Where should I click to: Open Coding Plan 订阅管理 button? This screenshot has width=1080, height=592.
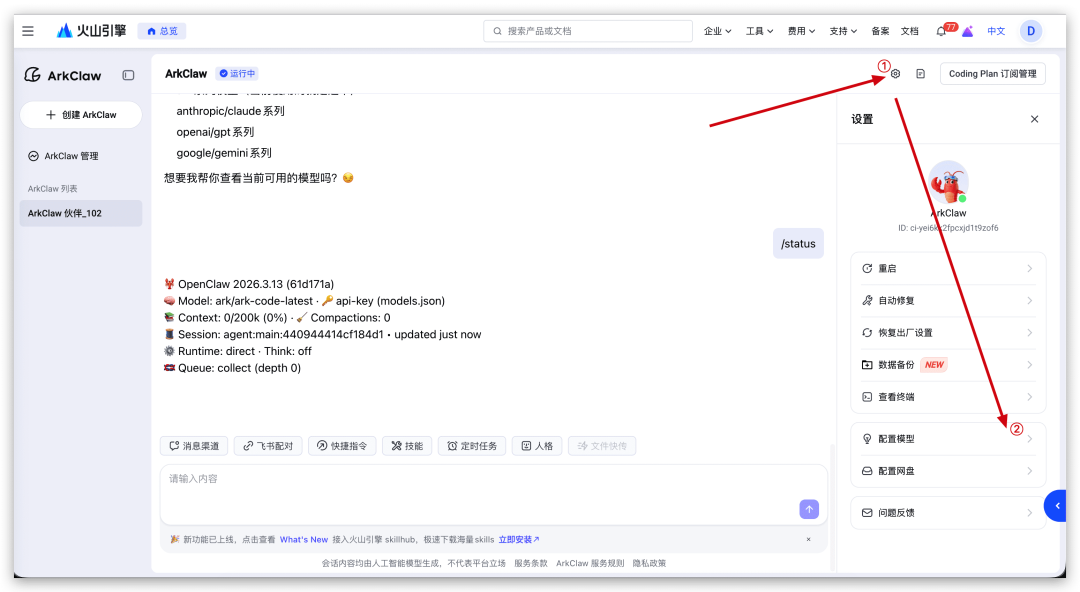pyautogui.click(x=992, y=74)
